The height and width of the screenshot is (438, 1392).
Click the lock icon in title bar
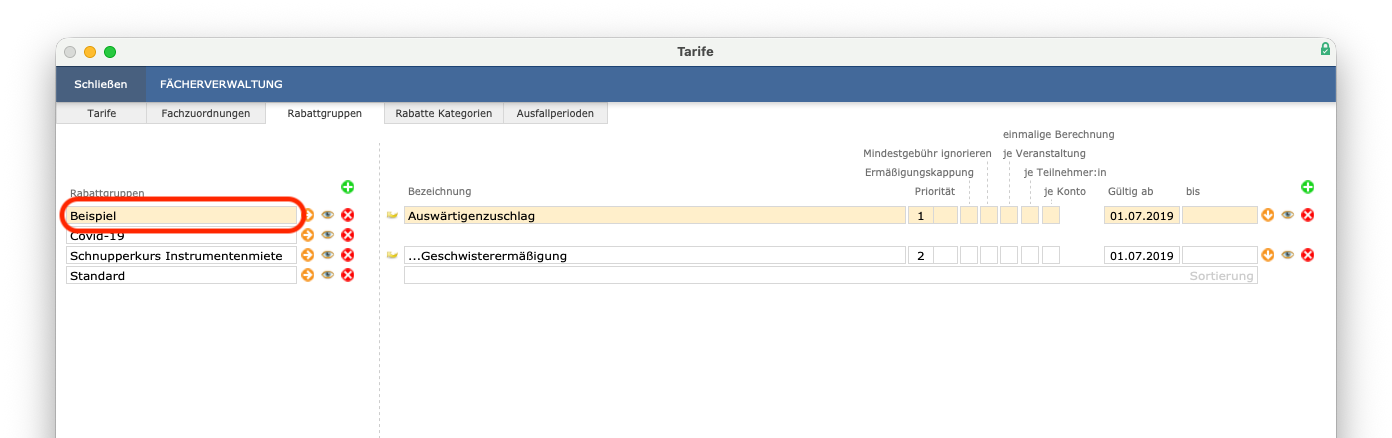tap(1325, 49)
